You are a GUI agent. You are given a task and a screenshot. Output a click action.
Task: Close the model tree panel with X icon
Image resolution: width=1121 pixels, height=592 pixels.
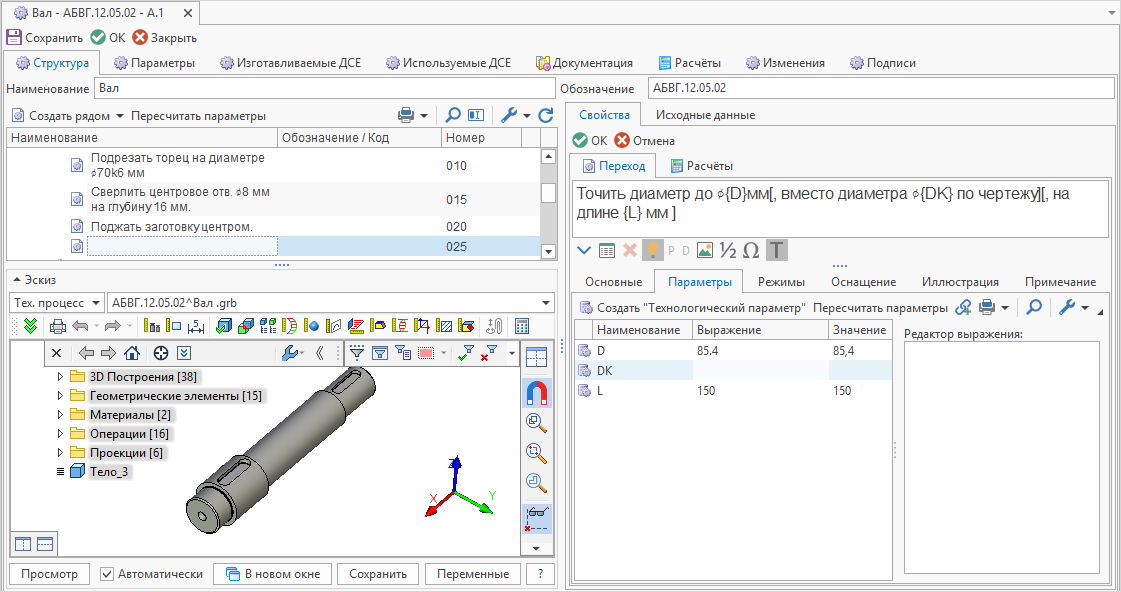point(56,352)
